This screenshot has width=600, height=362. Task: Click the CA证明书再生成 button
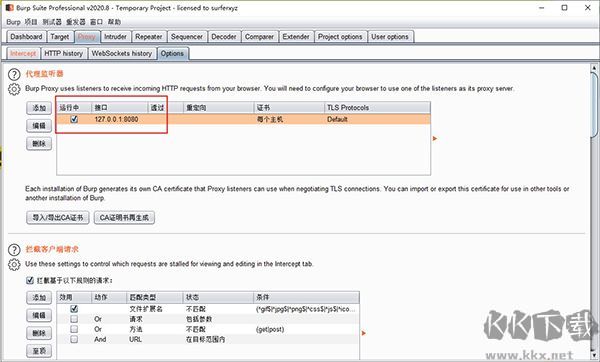click(x=124, y=218)
